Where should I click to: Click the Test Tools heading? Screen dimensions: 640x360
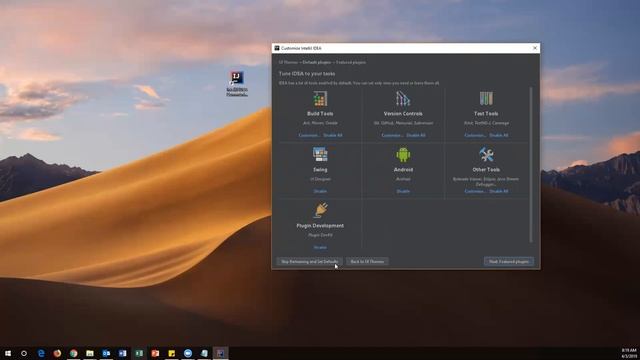coord(486,114)
